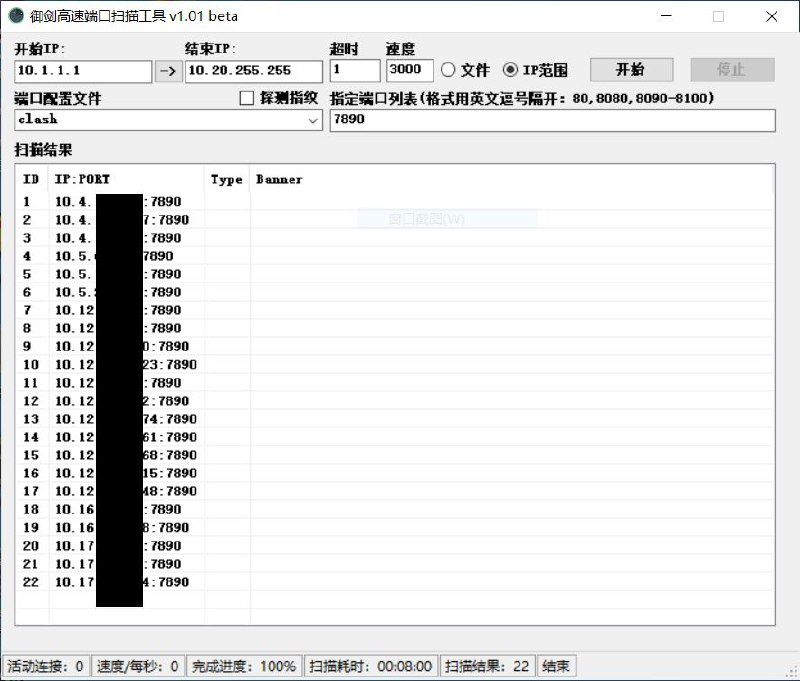
Task: Click the 活动连接 status bar entry
Action: 46,666
